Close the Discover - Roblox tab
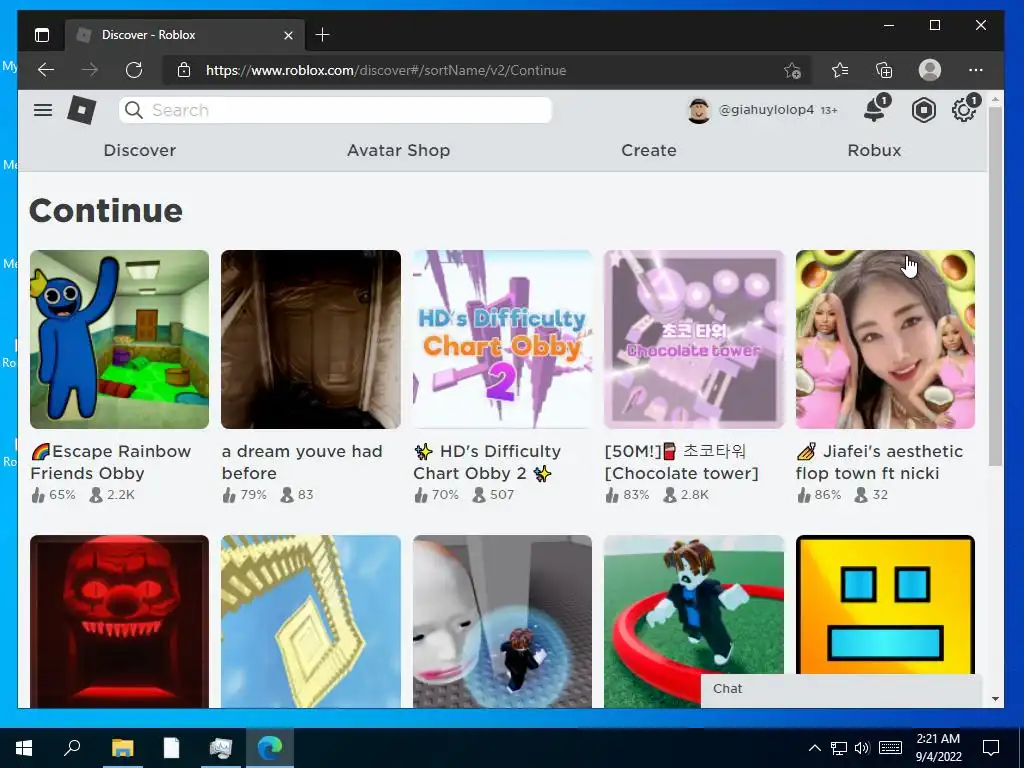 (x=289, y=35)
